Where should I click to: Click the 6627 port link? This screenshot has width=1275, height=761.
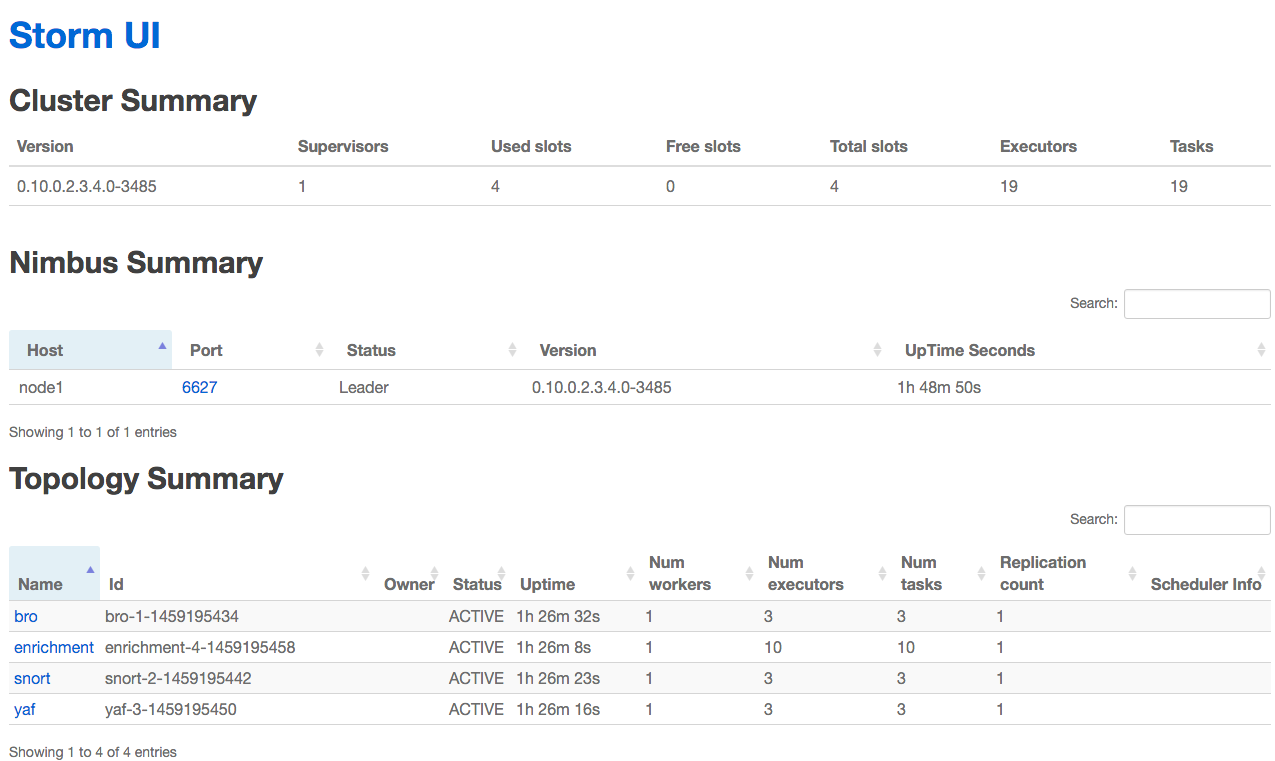tap(199, 387)
